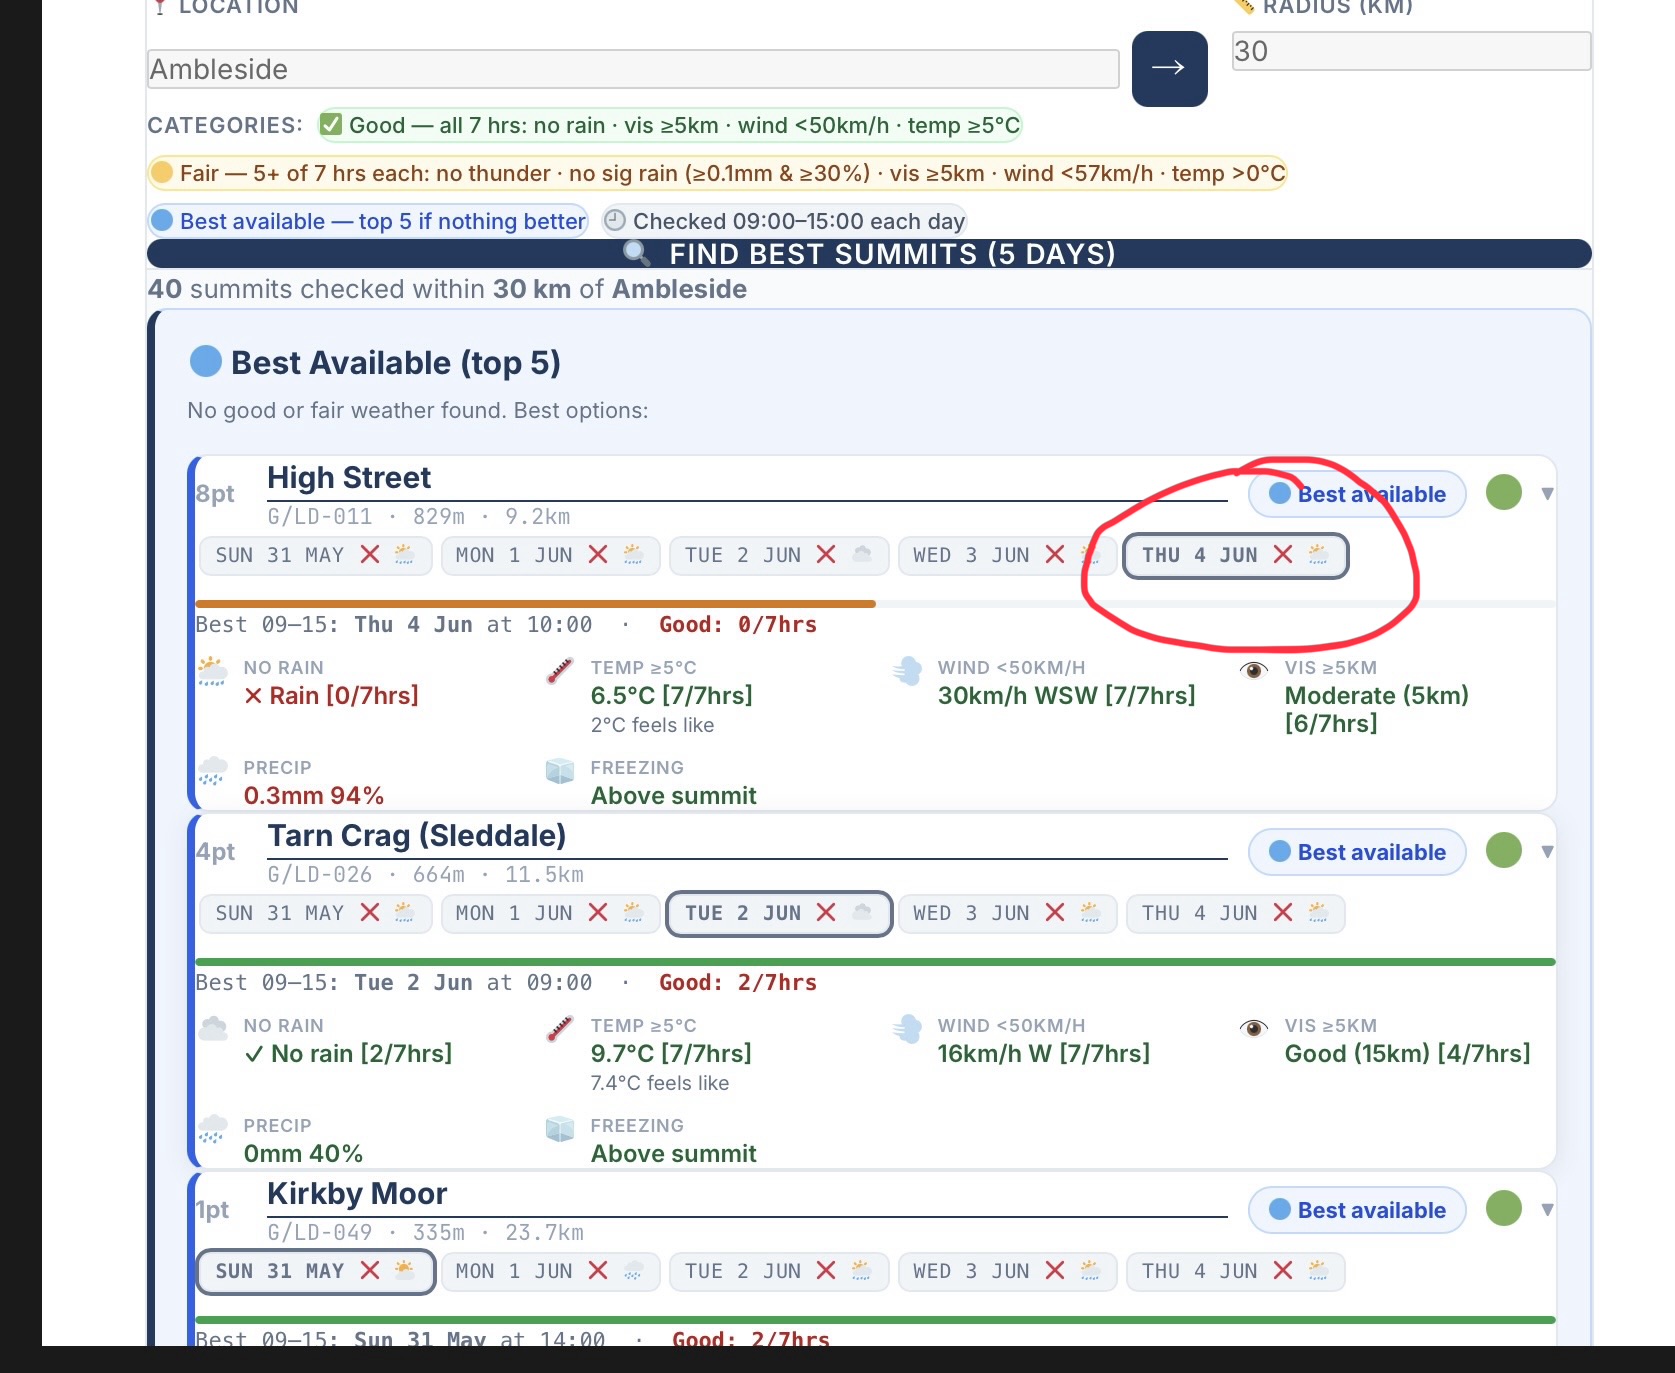
Task: Click the green status dot for High Street
Action: click(1503, 492)
